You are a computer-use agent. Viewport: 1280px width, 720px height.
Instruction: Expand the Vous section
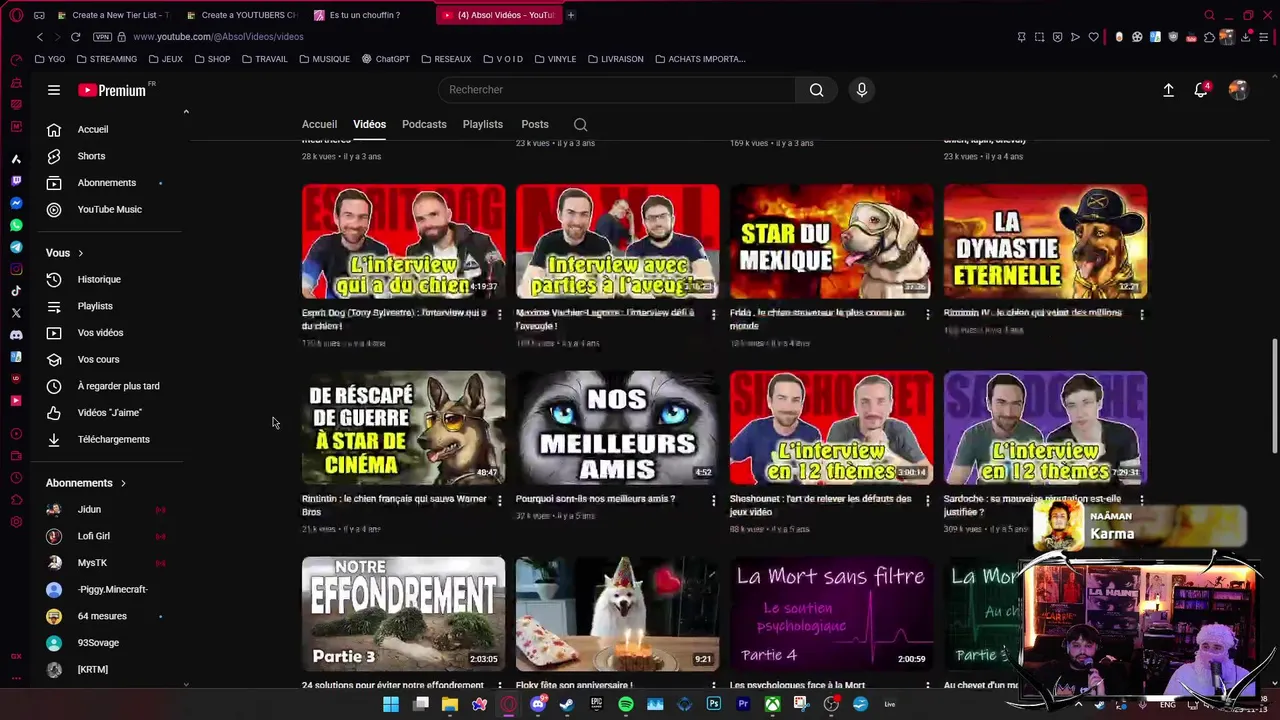[66, 253]
